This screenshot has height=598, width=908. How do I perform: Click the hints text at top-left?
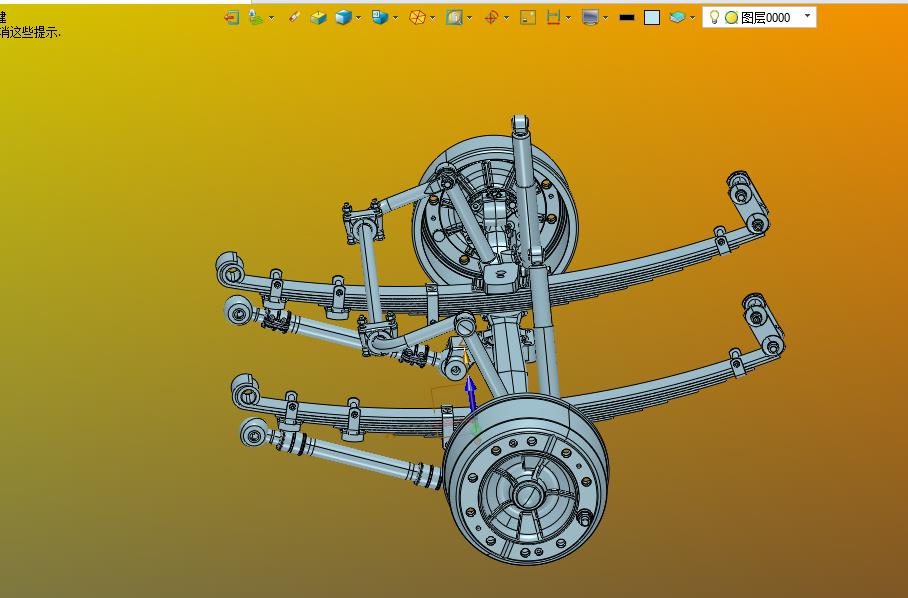30,32
